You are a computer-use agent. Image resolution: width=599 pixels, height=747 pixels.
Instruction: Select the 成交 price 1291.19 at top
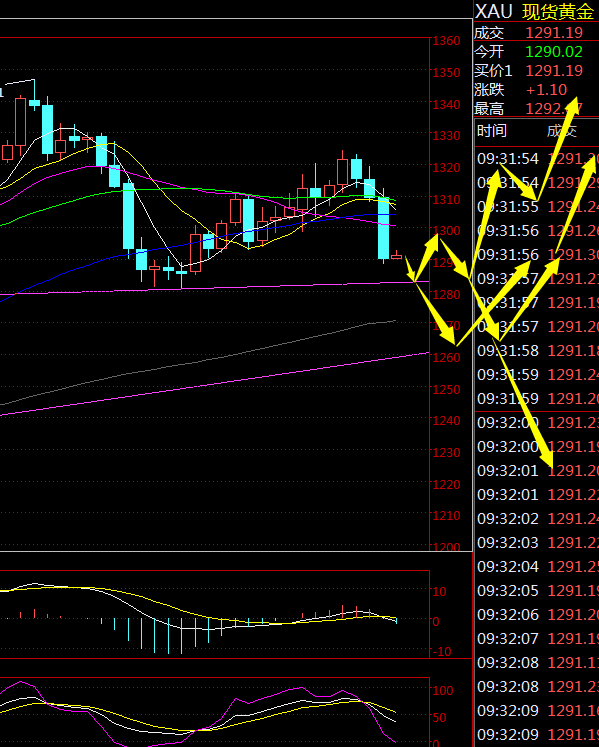[x=554, y=32]
